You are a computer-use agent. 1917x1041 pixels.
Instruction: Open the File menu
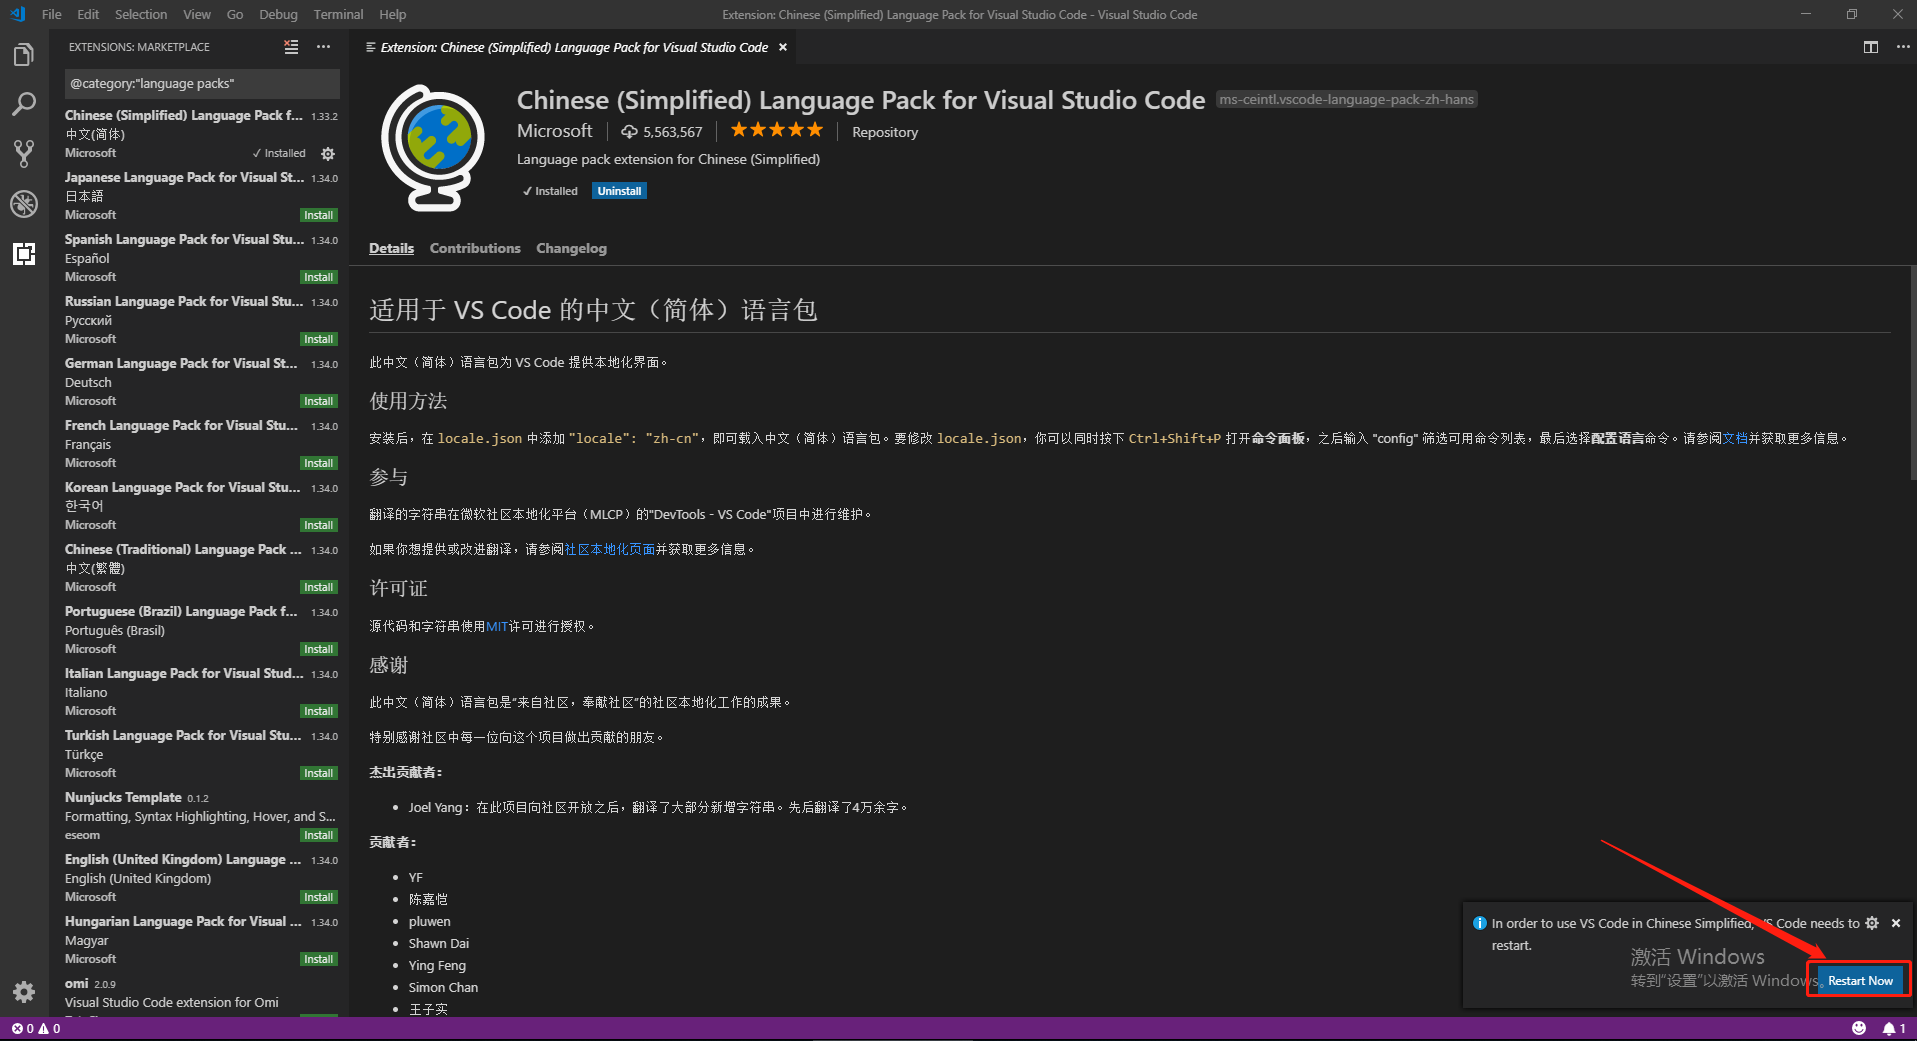[52, 14]
